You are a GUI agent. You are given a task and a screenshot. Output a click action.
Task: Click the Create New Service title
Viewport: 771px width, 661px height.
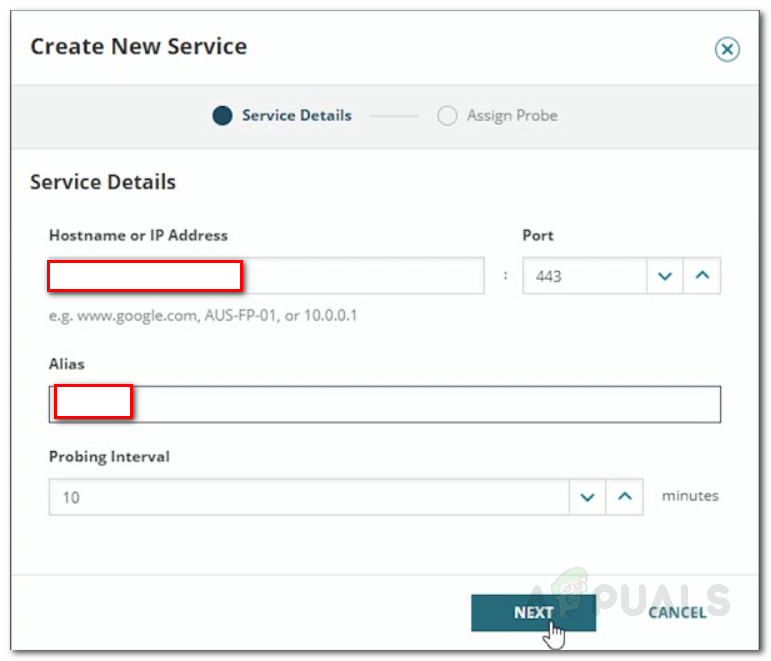pos(138,46)
